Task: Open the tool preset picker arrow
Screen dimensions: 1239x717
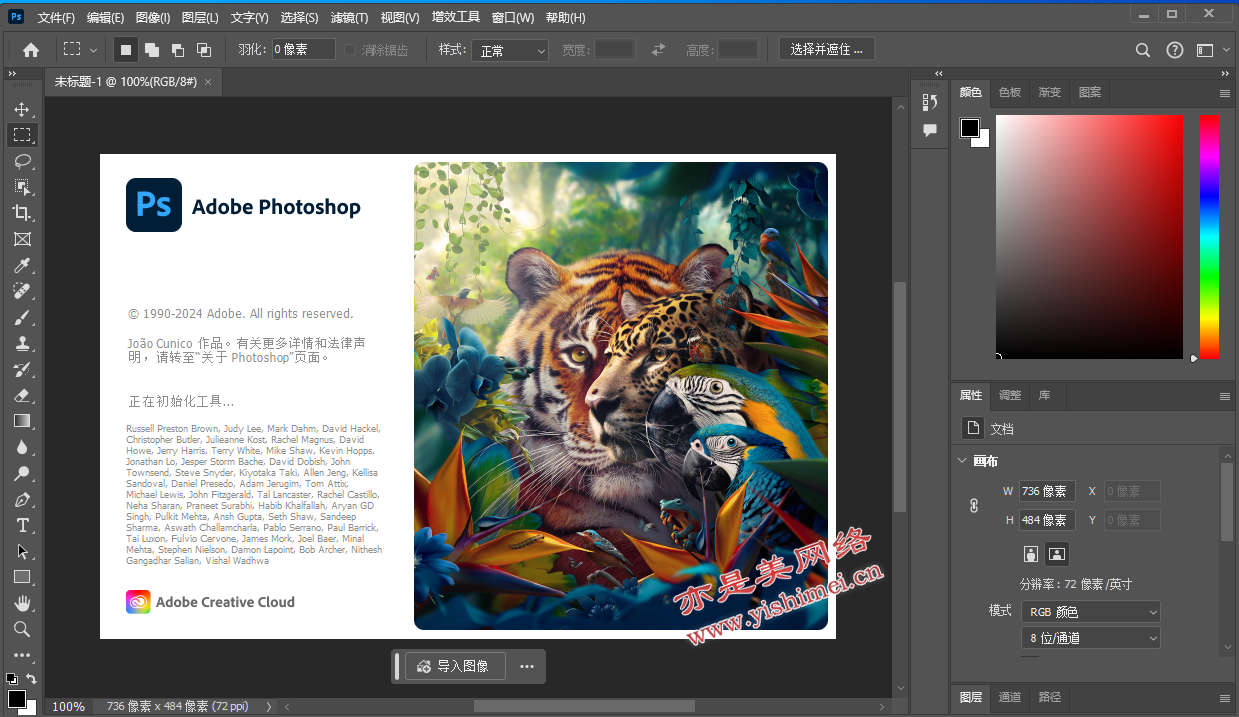Action: pos(94,50)
